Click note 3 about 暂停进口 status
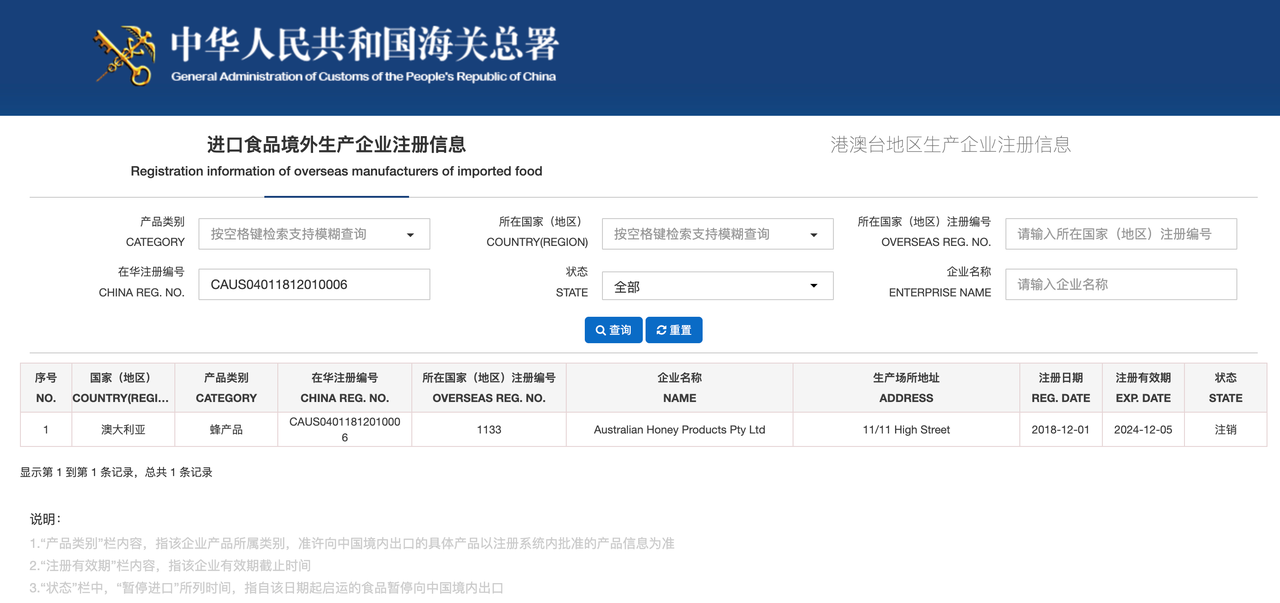The width and height of the screenshot is (1280, 603). tap(266, 588)
